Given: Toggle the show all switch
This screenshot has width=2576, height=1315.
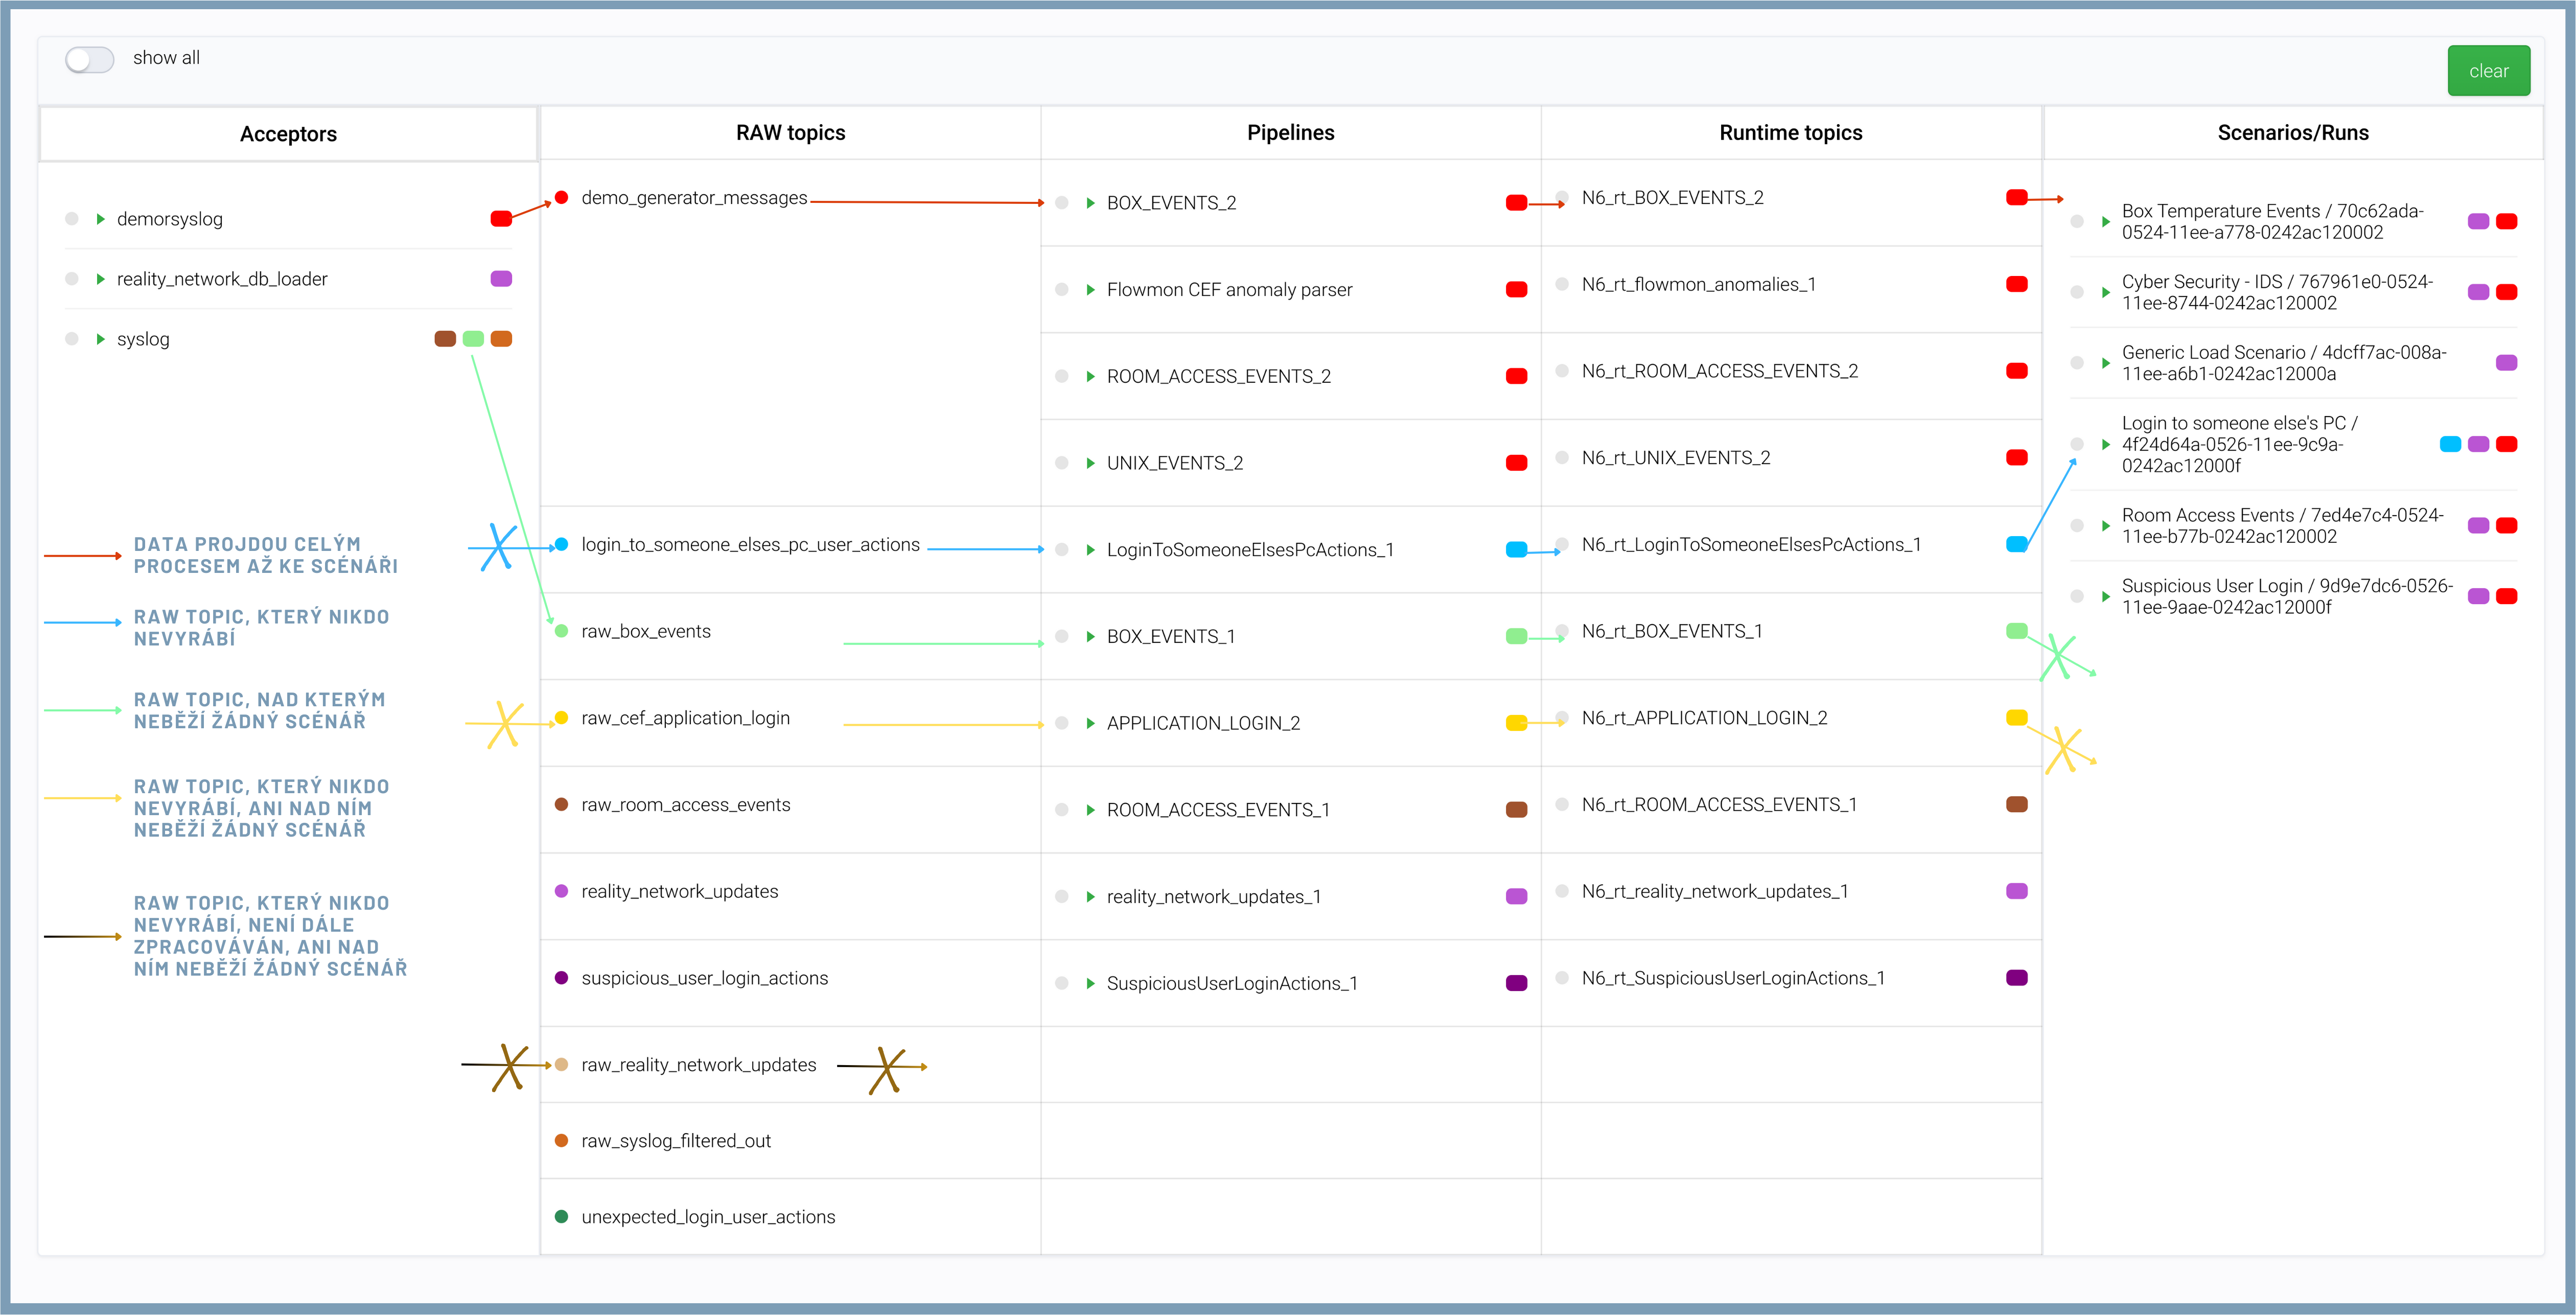Looking at the screenshot, I should click(x=90, y=59).
